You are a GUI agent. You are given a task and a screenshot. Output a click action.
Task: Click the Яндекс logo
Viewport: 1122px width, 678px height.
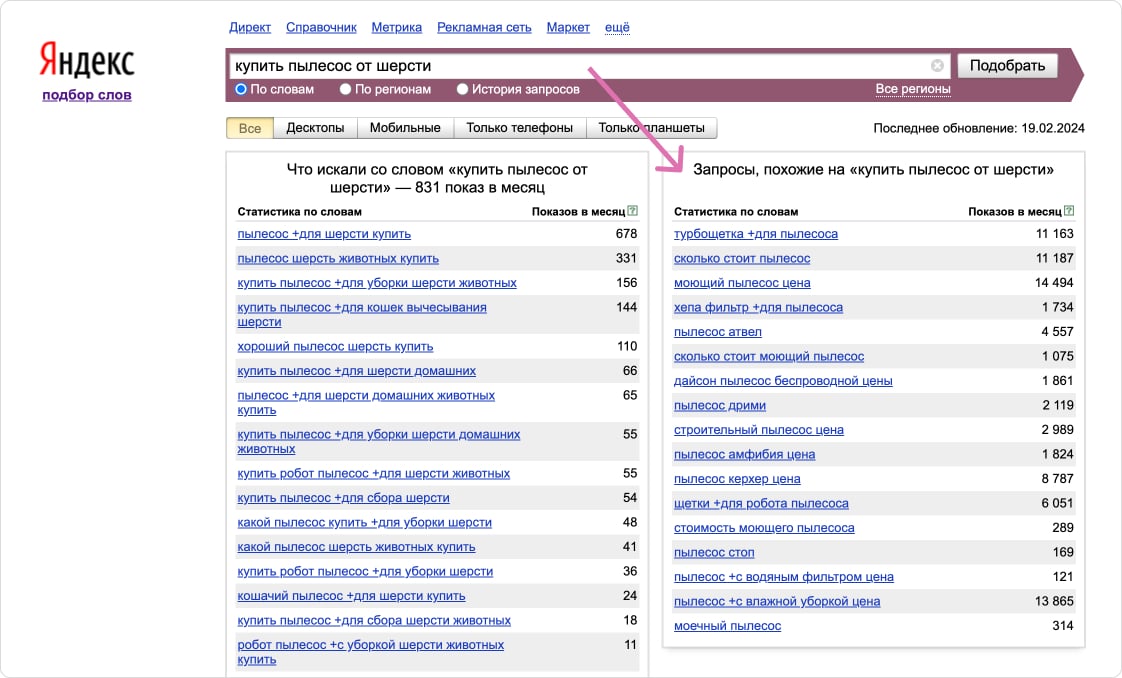point(87,61)
